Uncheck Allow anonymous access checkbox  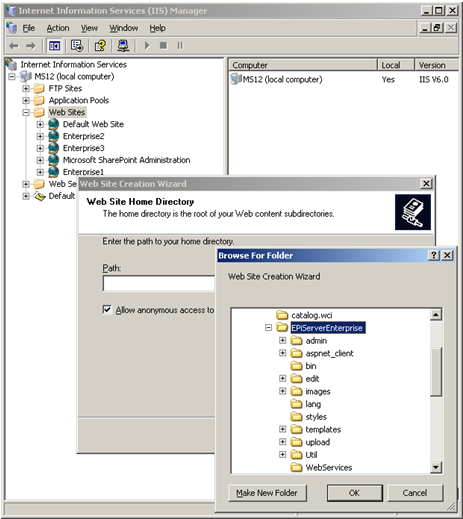coord(107,309)
